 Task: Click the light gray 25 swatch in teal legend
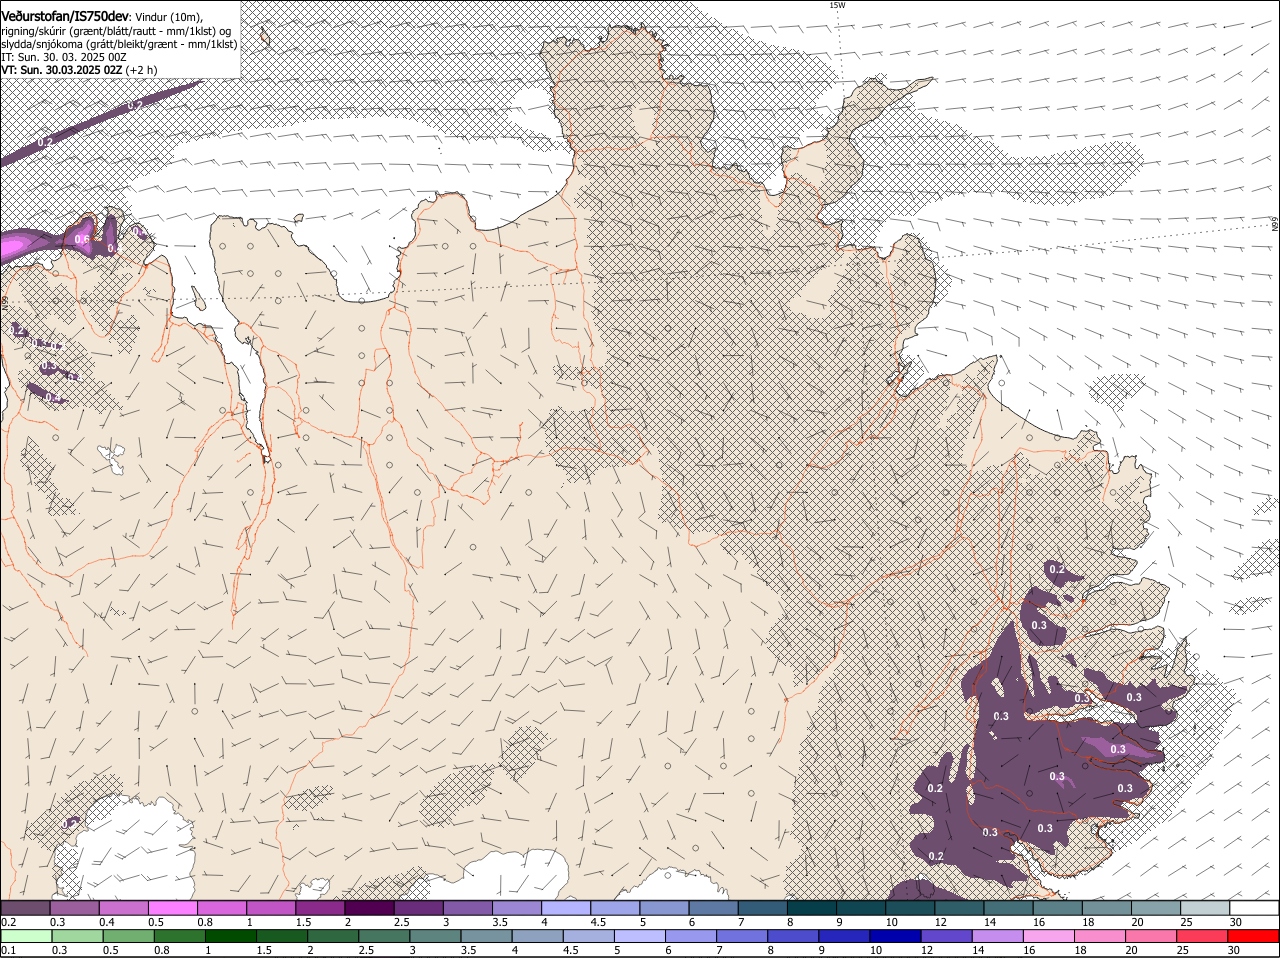coord(1204,908)
